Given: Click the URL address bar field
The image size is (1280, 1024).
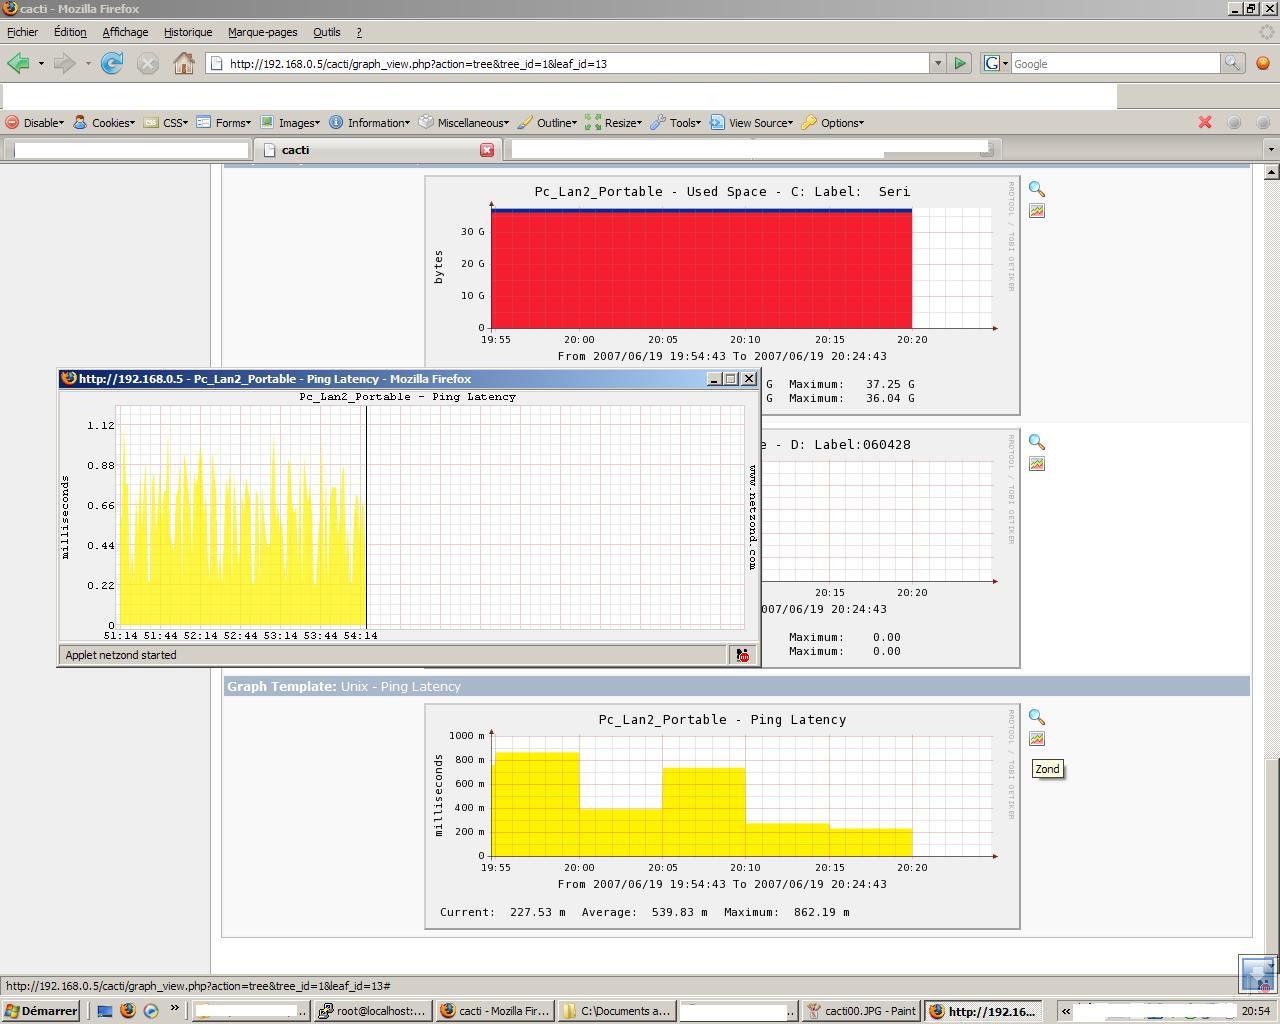Looking at the screenshot, I should click(570, 63).
